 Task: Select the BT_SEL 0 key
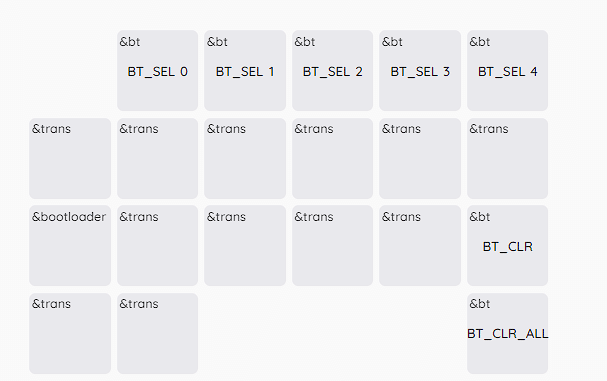click(x=158, y=70)
